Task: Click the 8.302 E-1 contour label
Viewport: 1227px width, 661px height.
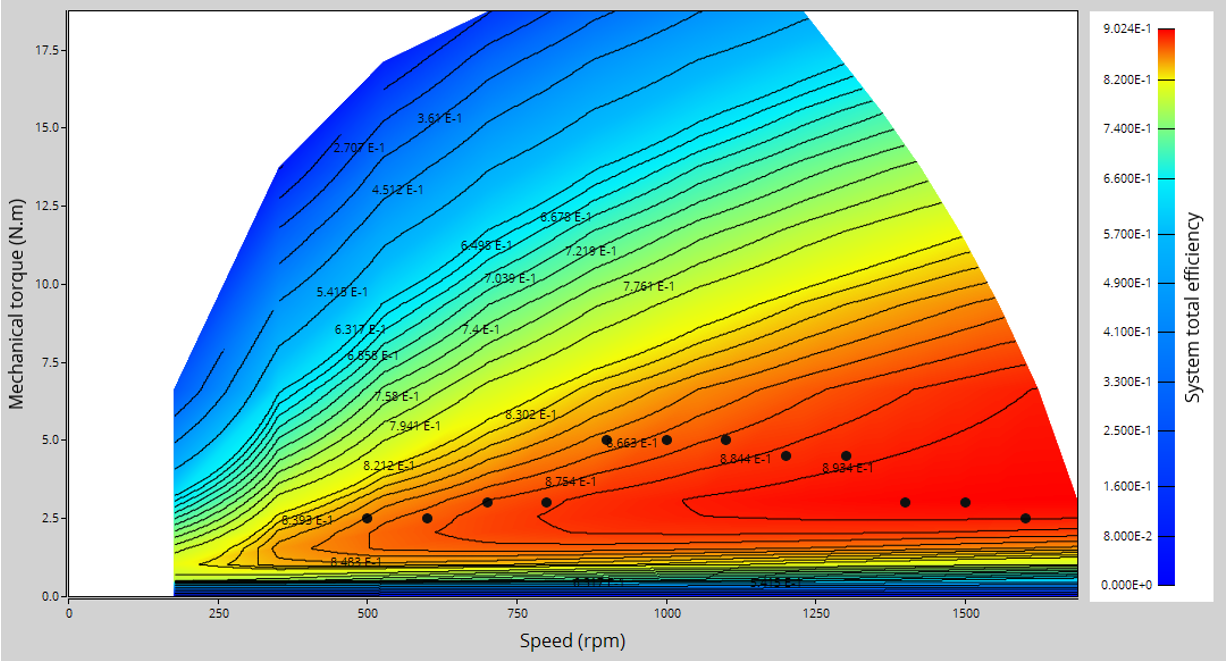Action: (x=531, y=414)
